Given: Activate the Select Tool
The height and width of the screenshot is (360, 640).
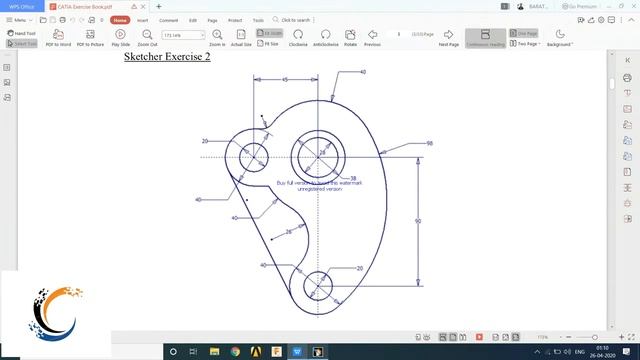Looking at the screenshot, I should [x=22, y=43].
